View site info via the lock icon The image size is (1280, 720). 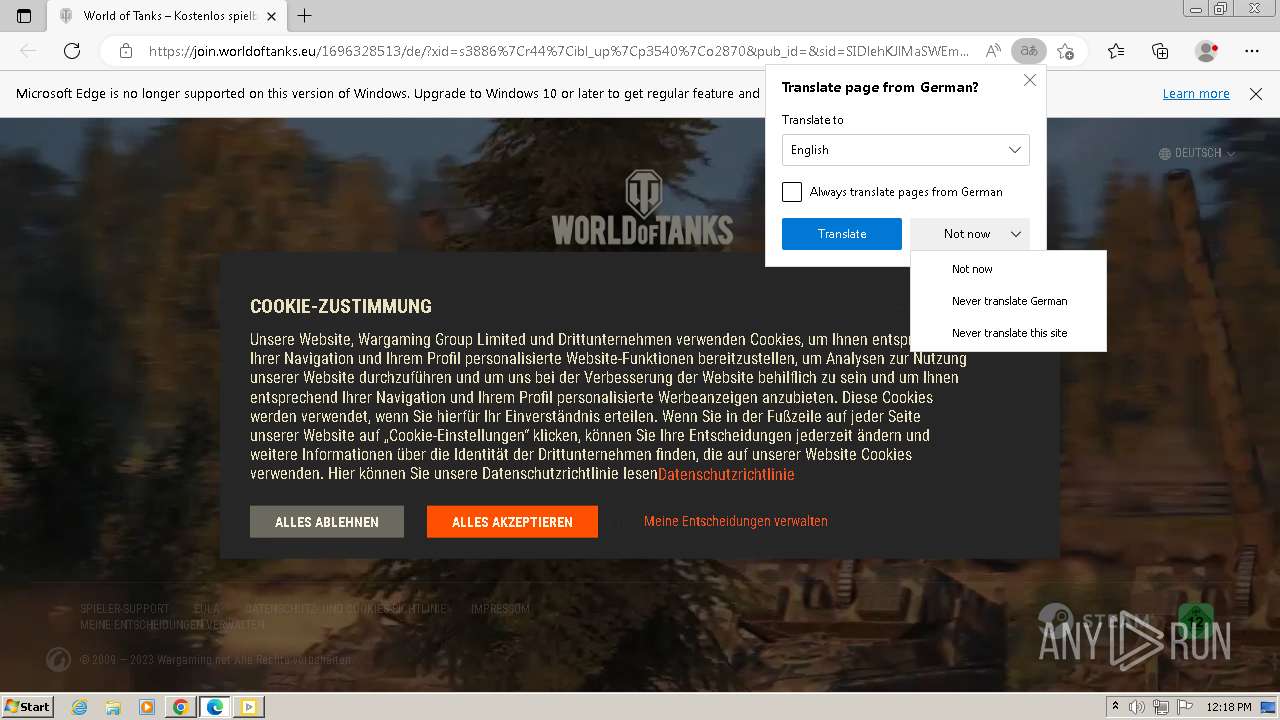(x=125, y=51)
